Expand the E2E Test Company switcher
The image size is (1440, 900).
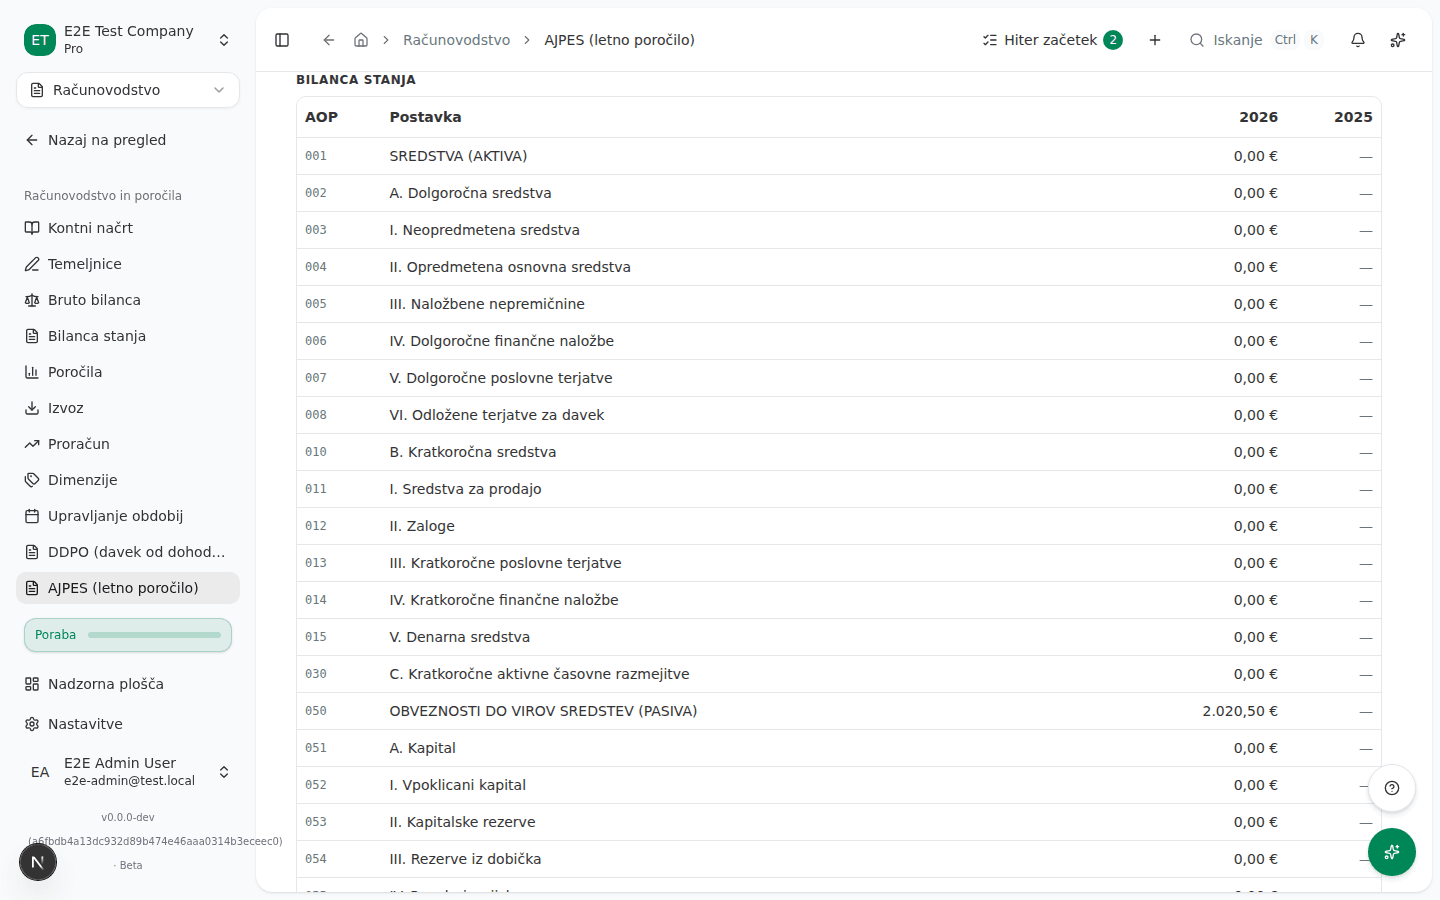(x=128, y=40)
